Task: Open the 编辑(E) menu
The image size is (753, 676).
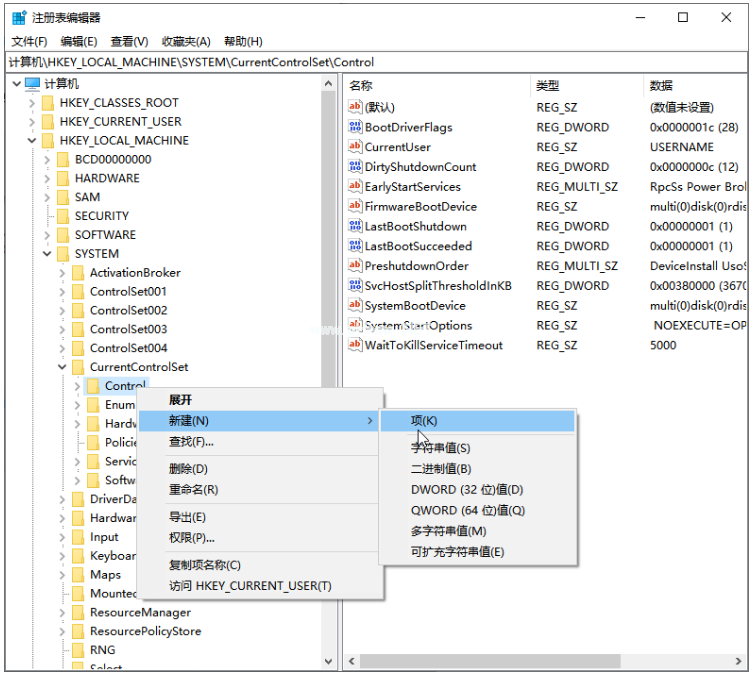Action: 79,41
